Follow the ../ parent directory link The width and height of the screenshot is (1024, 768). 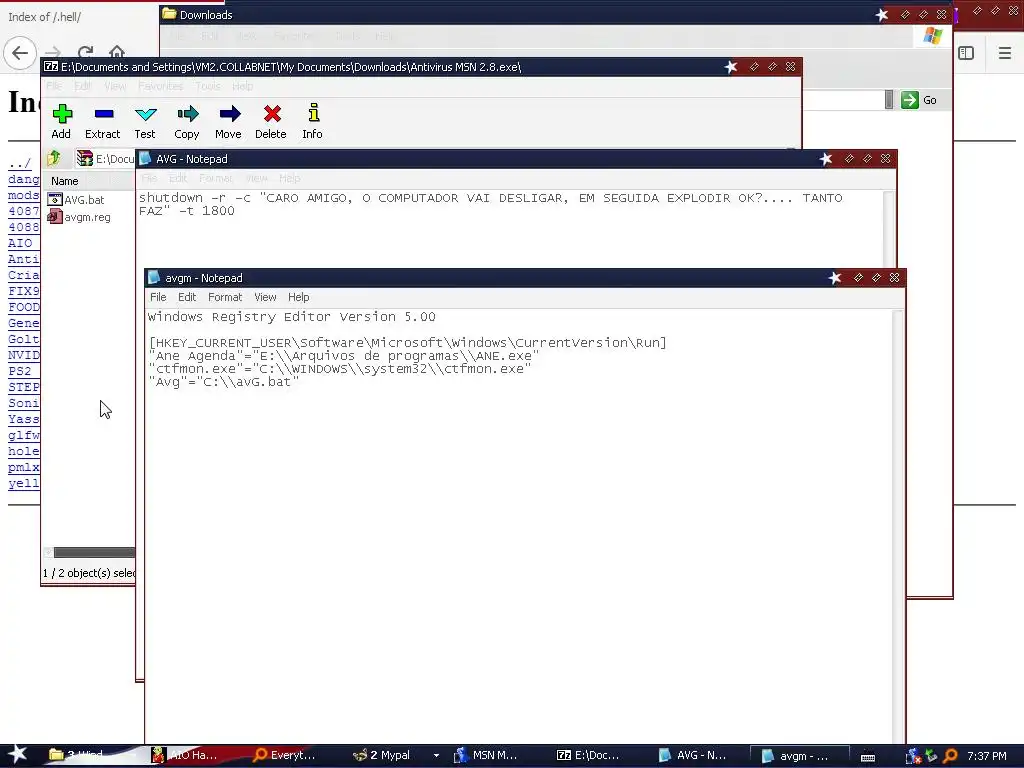tap(20, 163)
